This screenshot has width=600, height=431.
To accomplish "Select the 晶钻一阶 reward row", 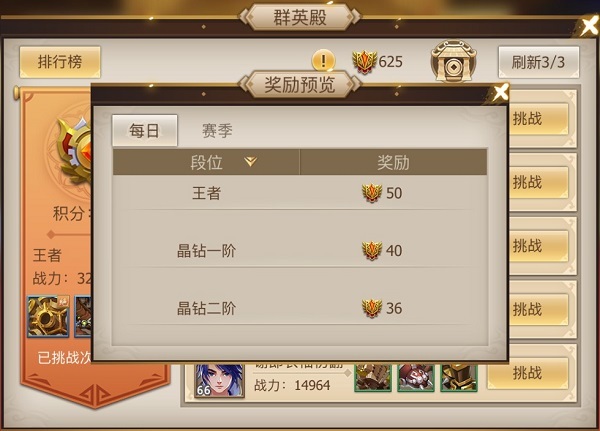I will 300,251.
